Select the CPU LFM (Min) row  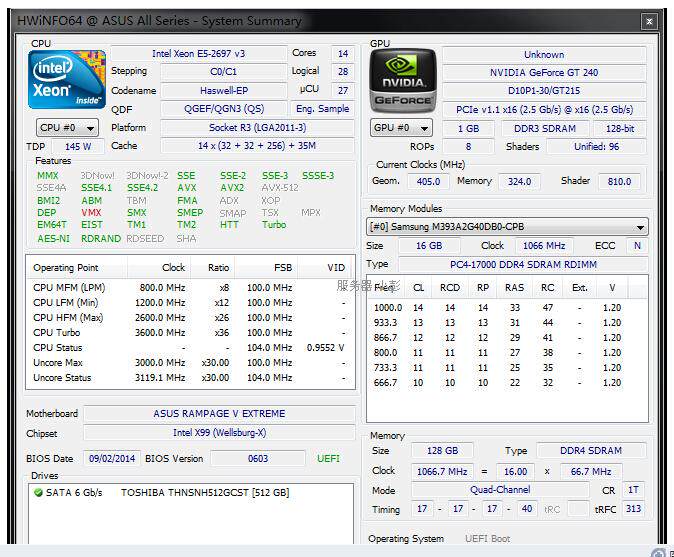point(190,303)
